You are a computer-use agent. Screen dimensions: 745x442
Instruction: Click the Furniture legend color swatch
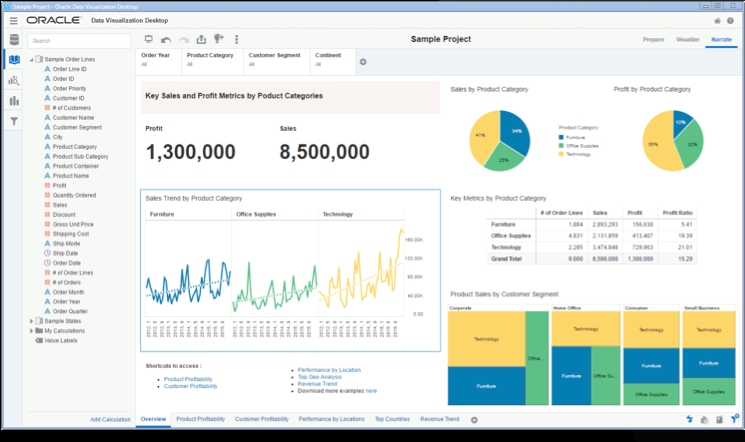(561, 137)
